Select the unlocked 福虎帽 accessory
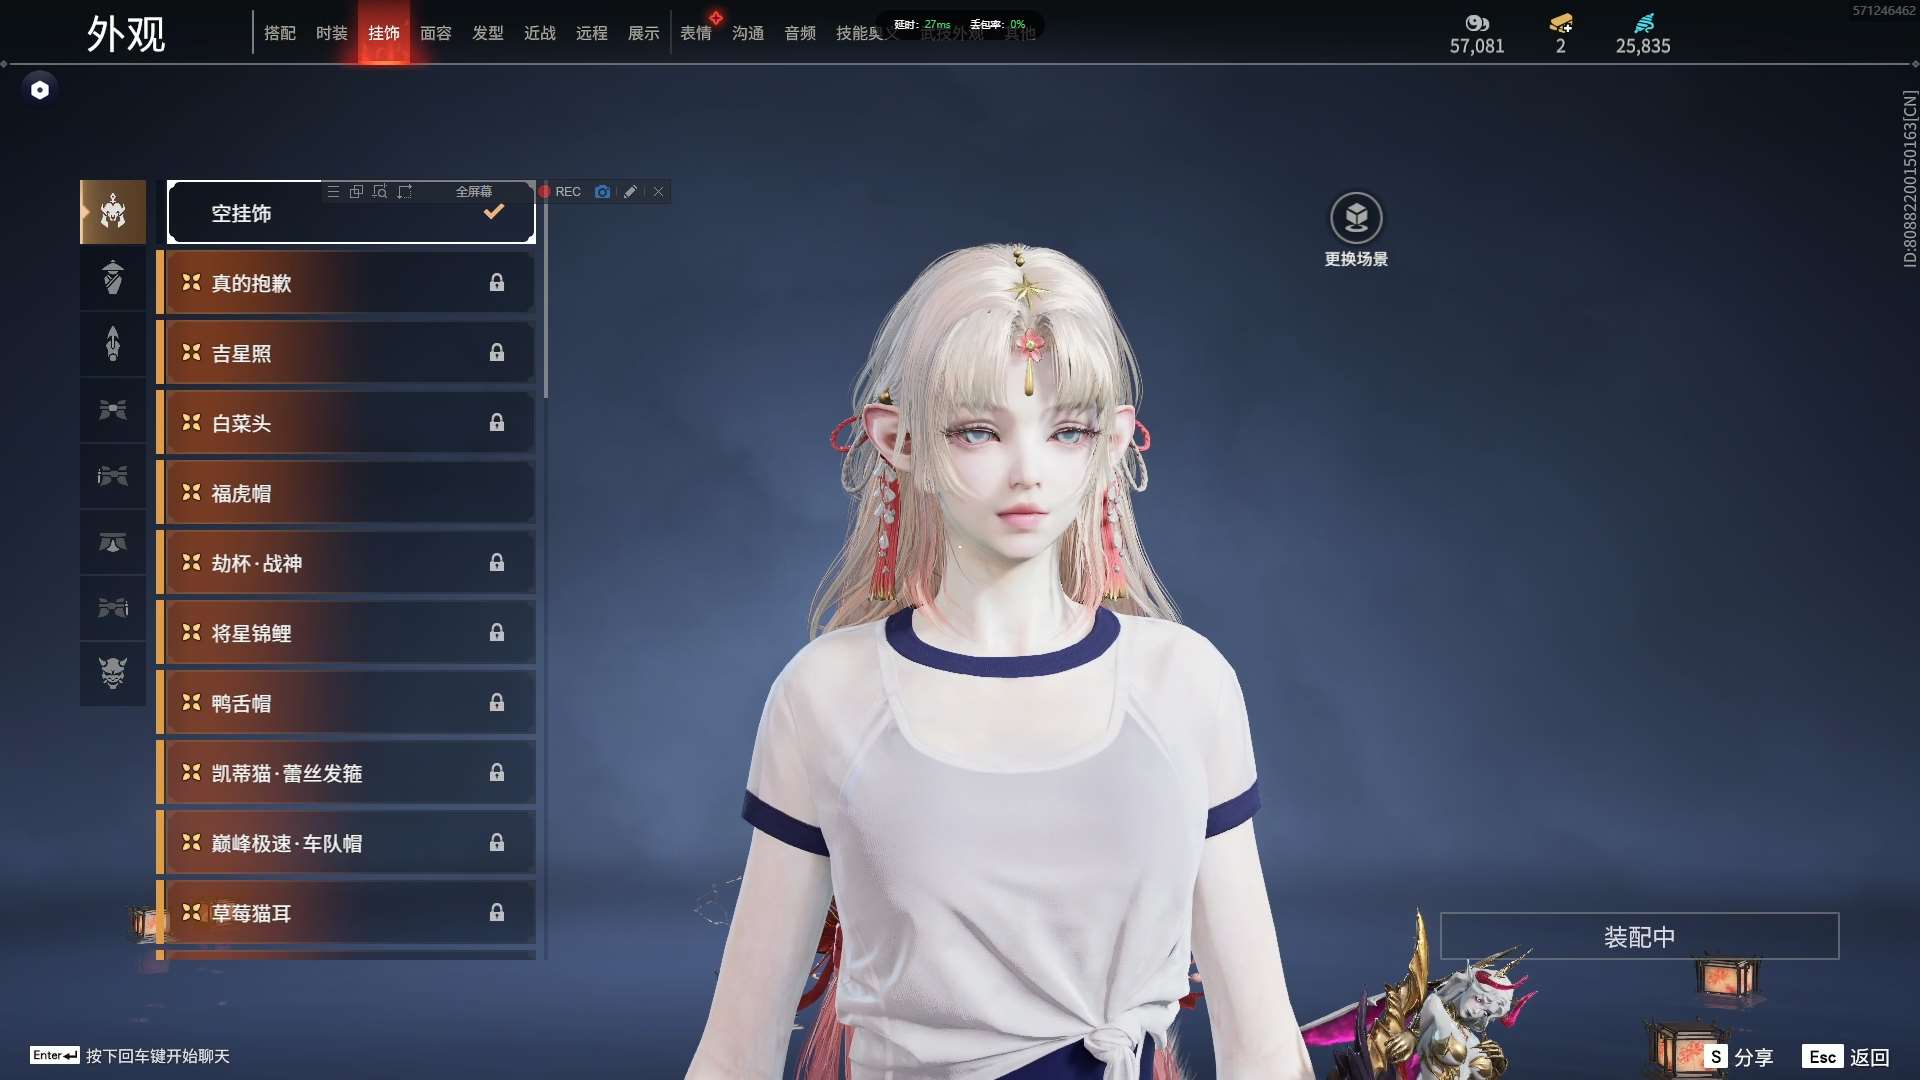 pos(345,493)
